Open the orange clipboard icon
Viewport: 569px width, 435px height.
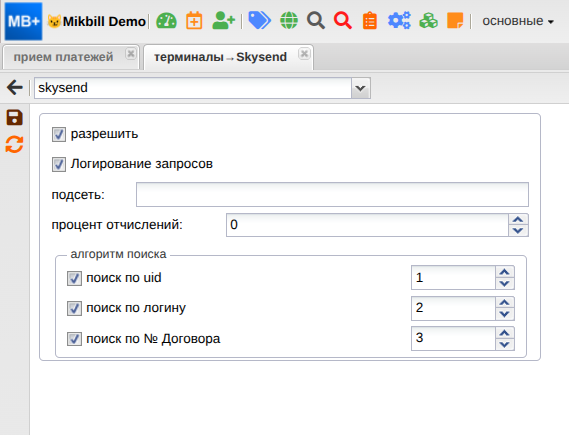(x=370, y=20)
